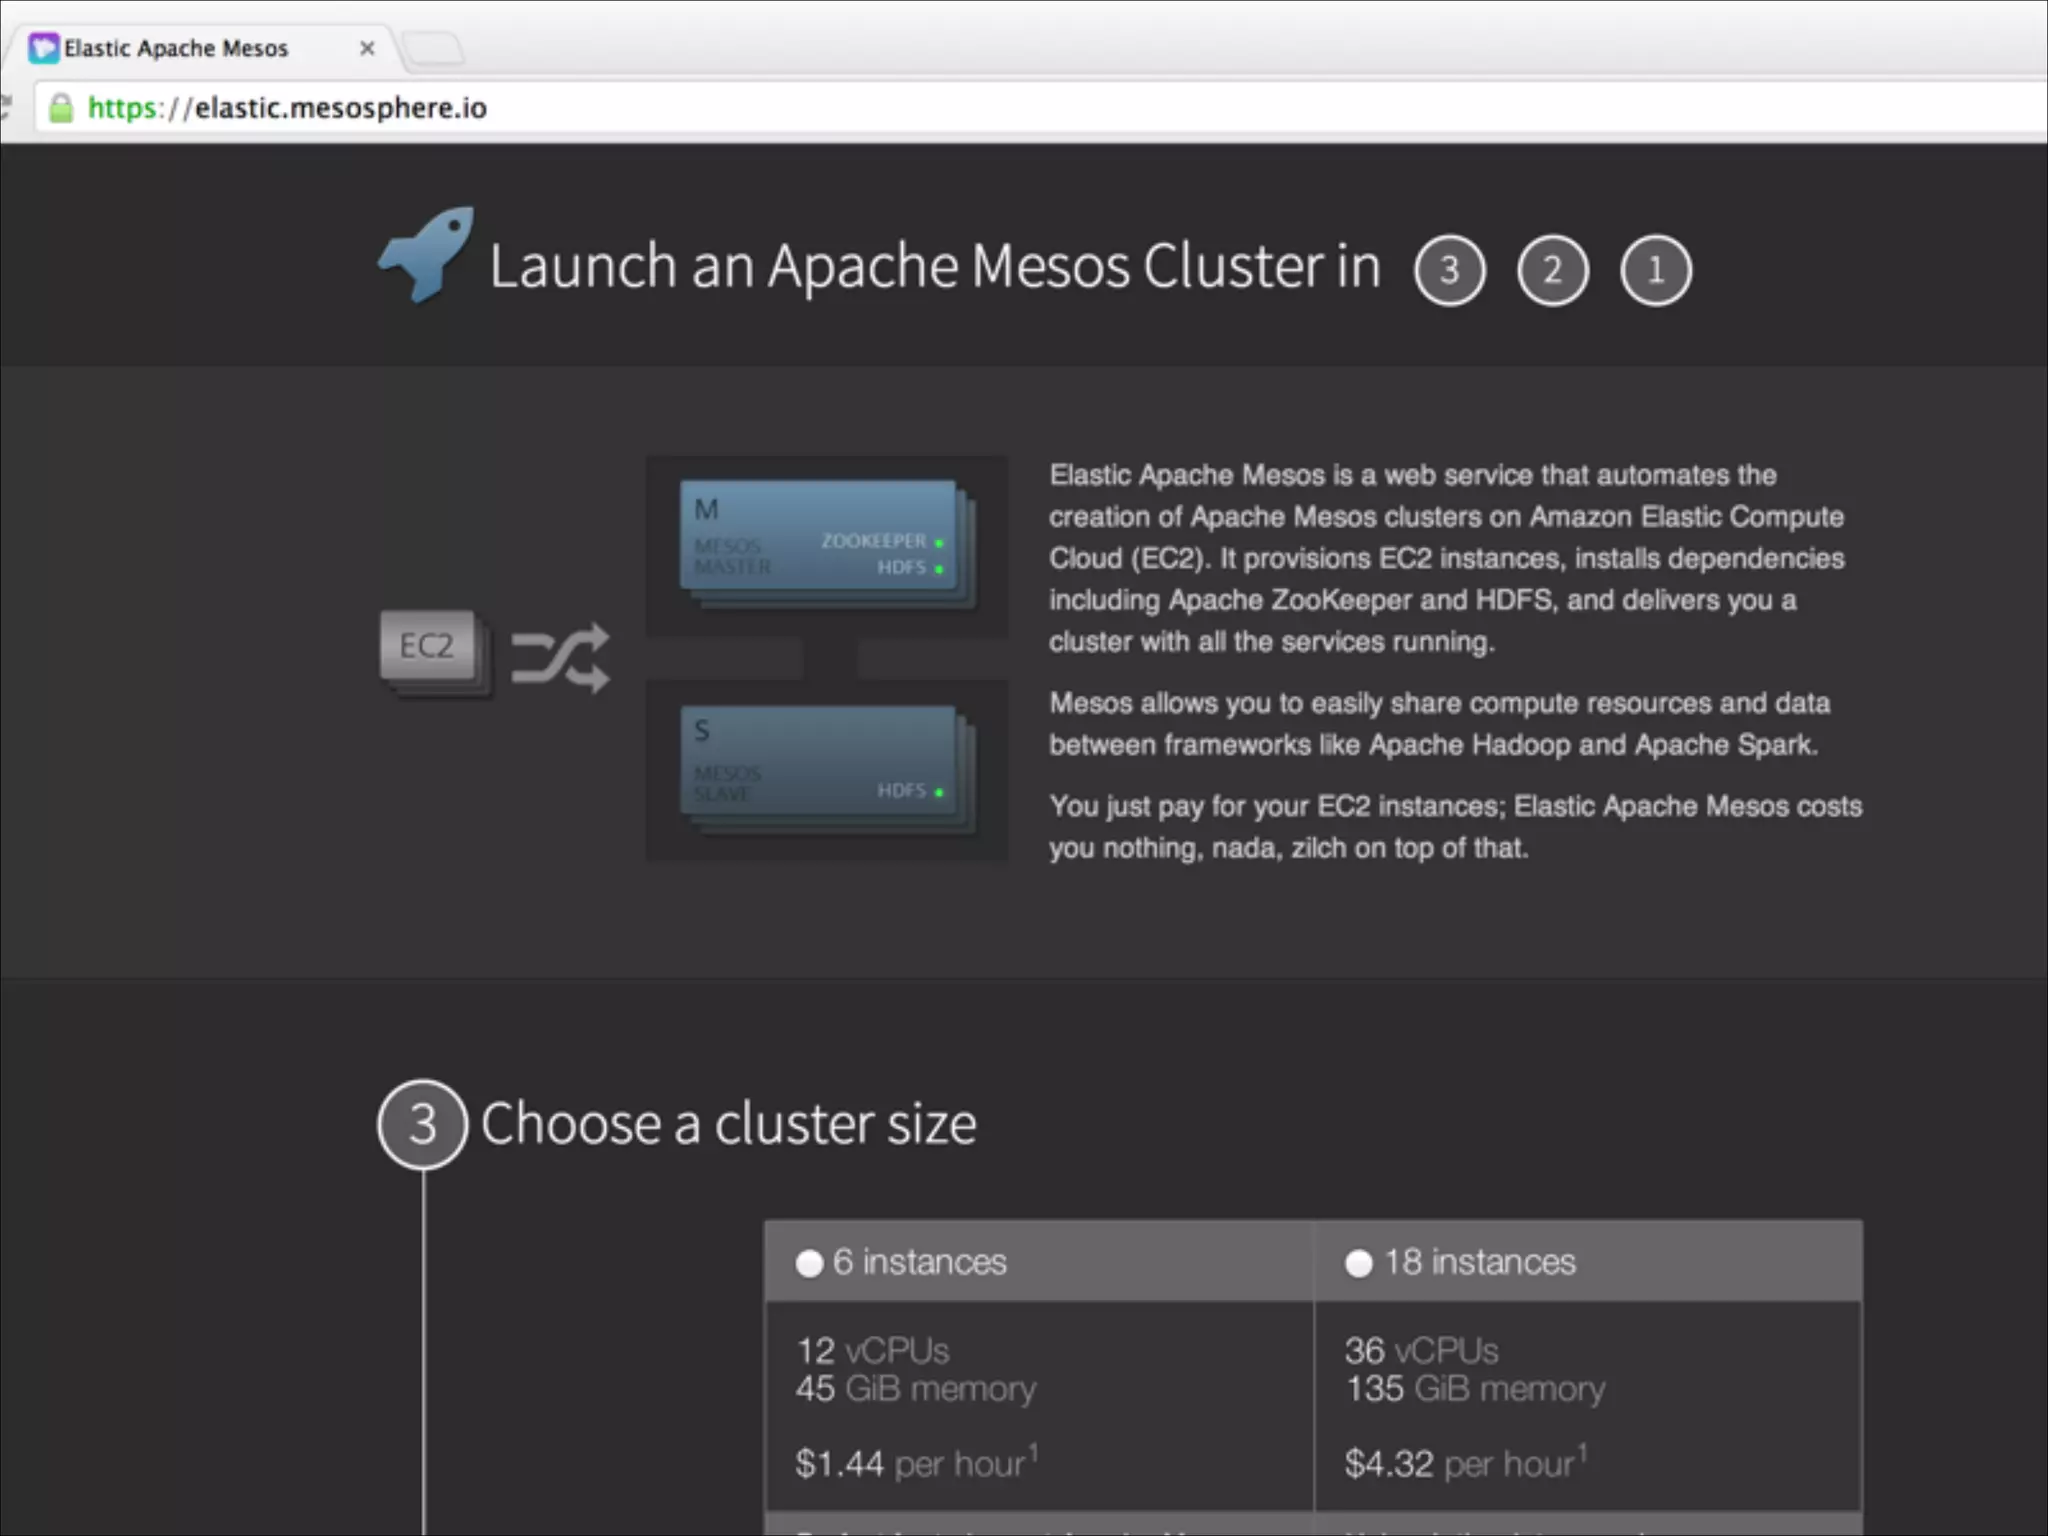Image resolution: width=2048 pixels, height=1536 pixels.
Task: Select the 6 instances radio option
Action: point(809,1263)
